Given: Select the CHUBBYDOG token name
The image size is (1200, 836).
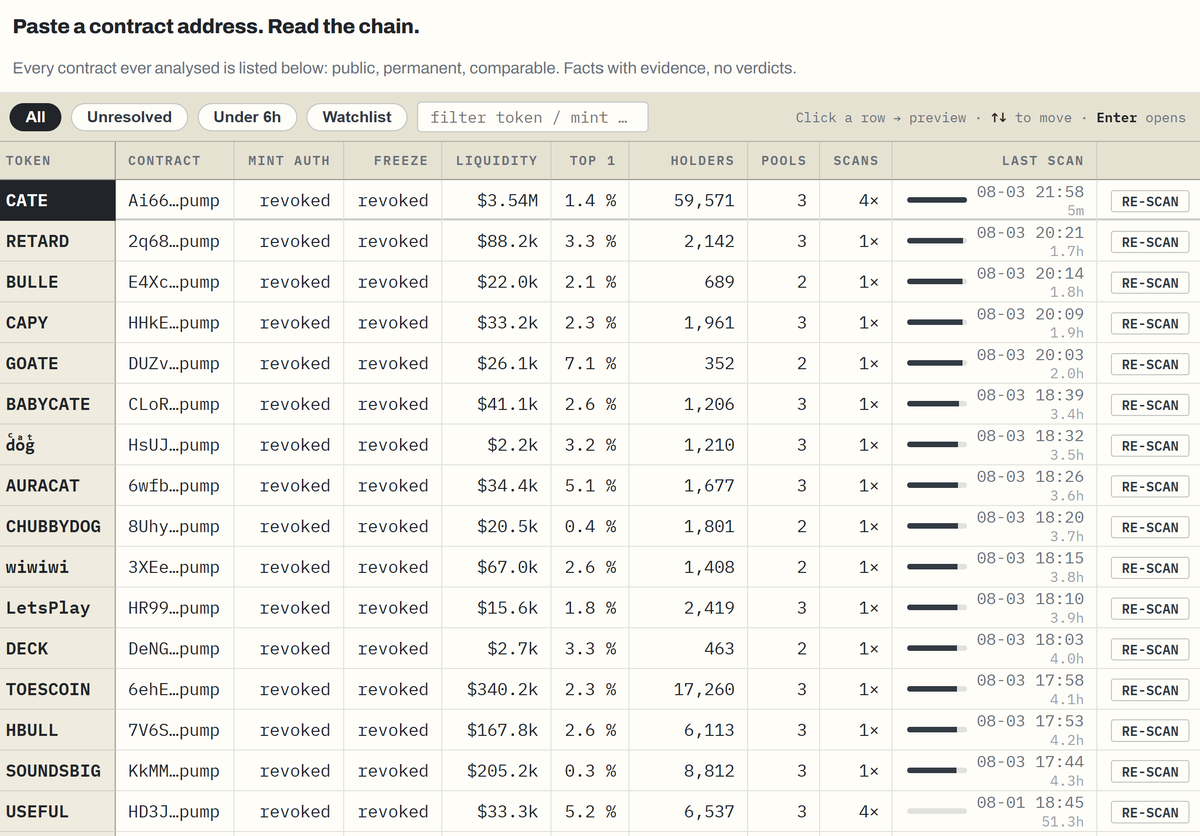Looking at the screenshot, I should pyautogui.click(x=53, y=526).
